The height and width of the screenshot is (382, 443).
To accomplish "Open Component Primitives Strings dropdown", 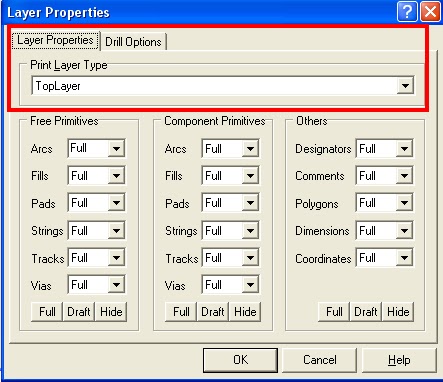I will pyautogui.click(x=250, y=230).
